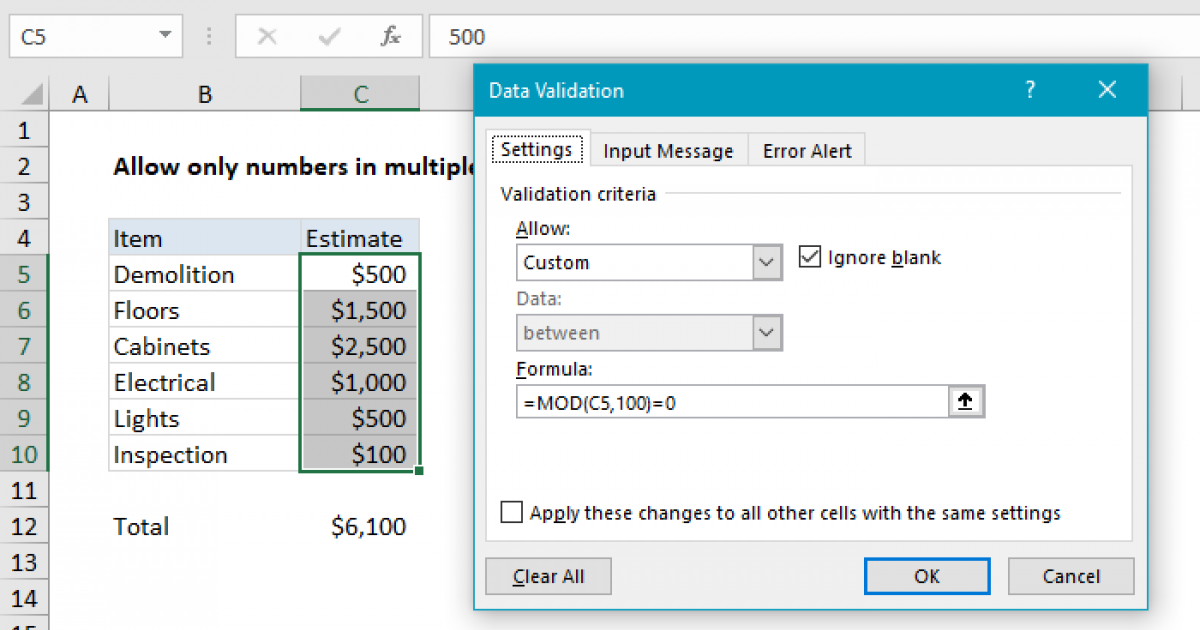
Task: Click the Cancel X in the formula bar
Action: (x=267, y=37)
